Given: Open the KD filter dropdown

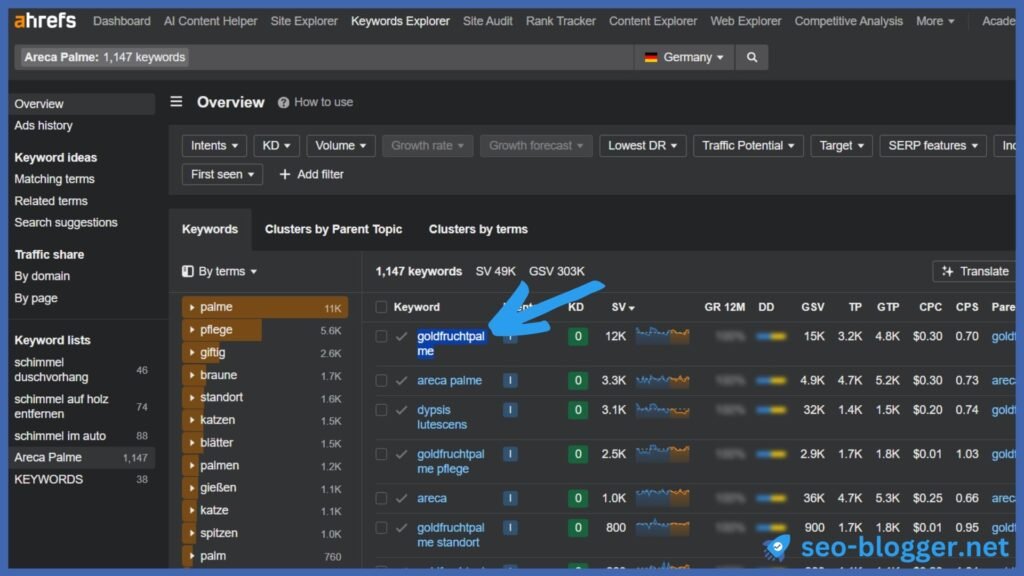Looking at the screenshot, I should (x=276, y=146).
